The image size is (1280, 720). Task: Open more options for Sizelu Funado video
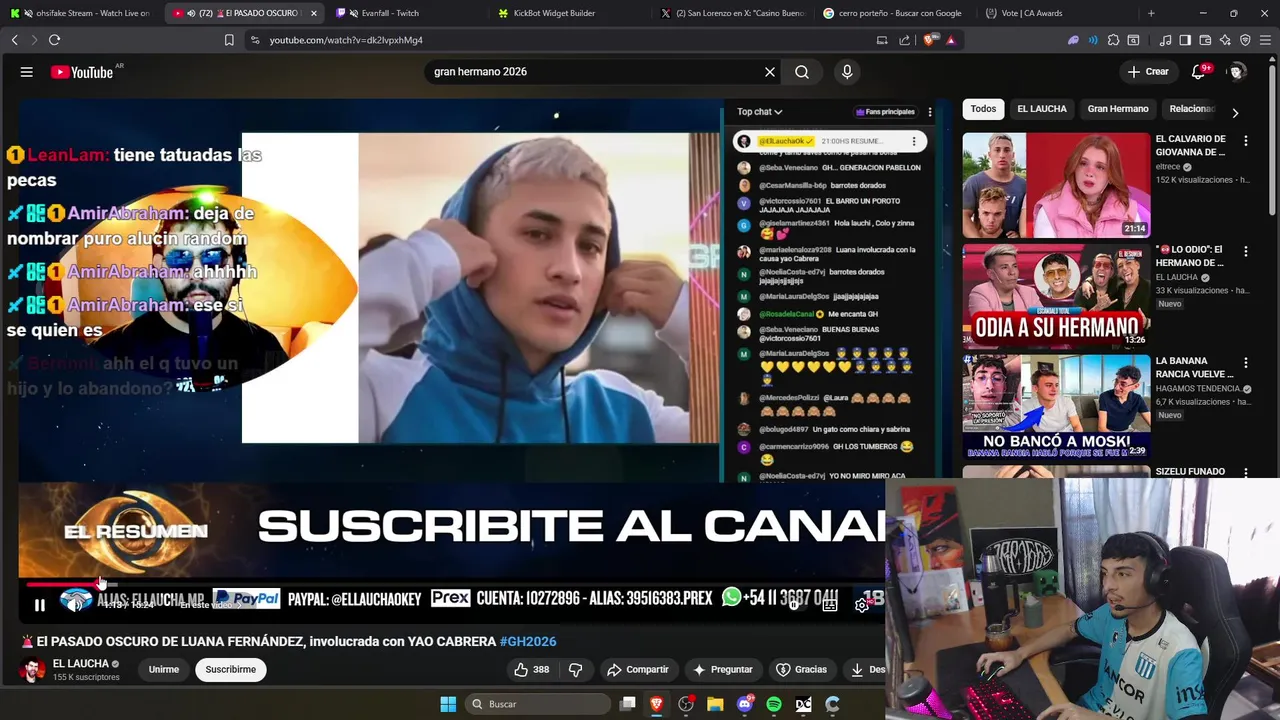pyautogui.click(x=1246, y=472)
